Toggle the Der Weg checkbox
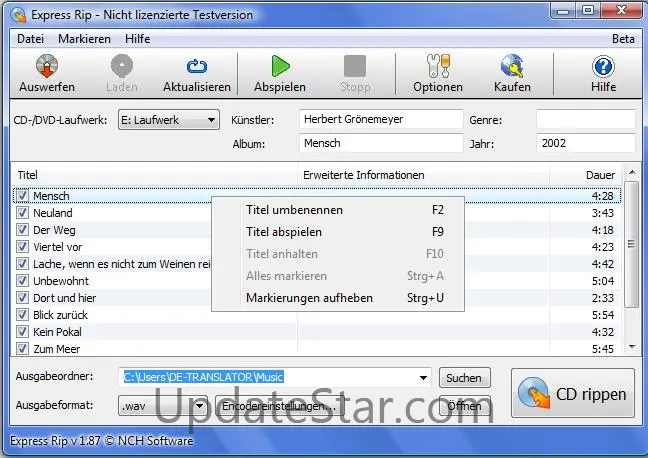648x458 pixels. (x=22, y=229)
